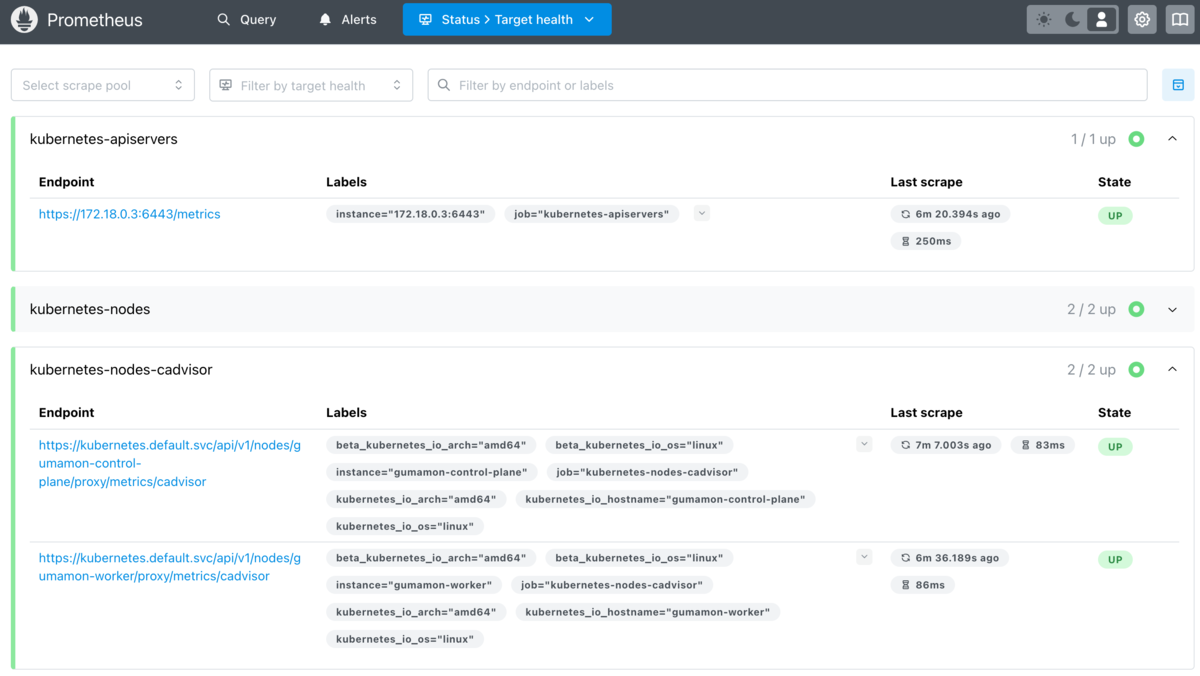
Task: Click the "6m 36.189s ago" last scrape badge
Action: (x=950, y=558)
